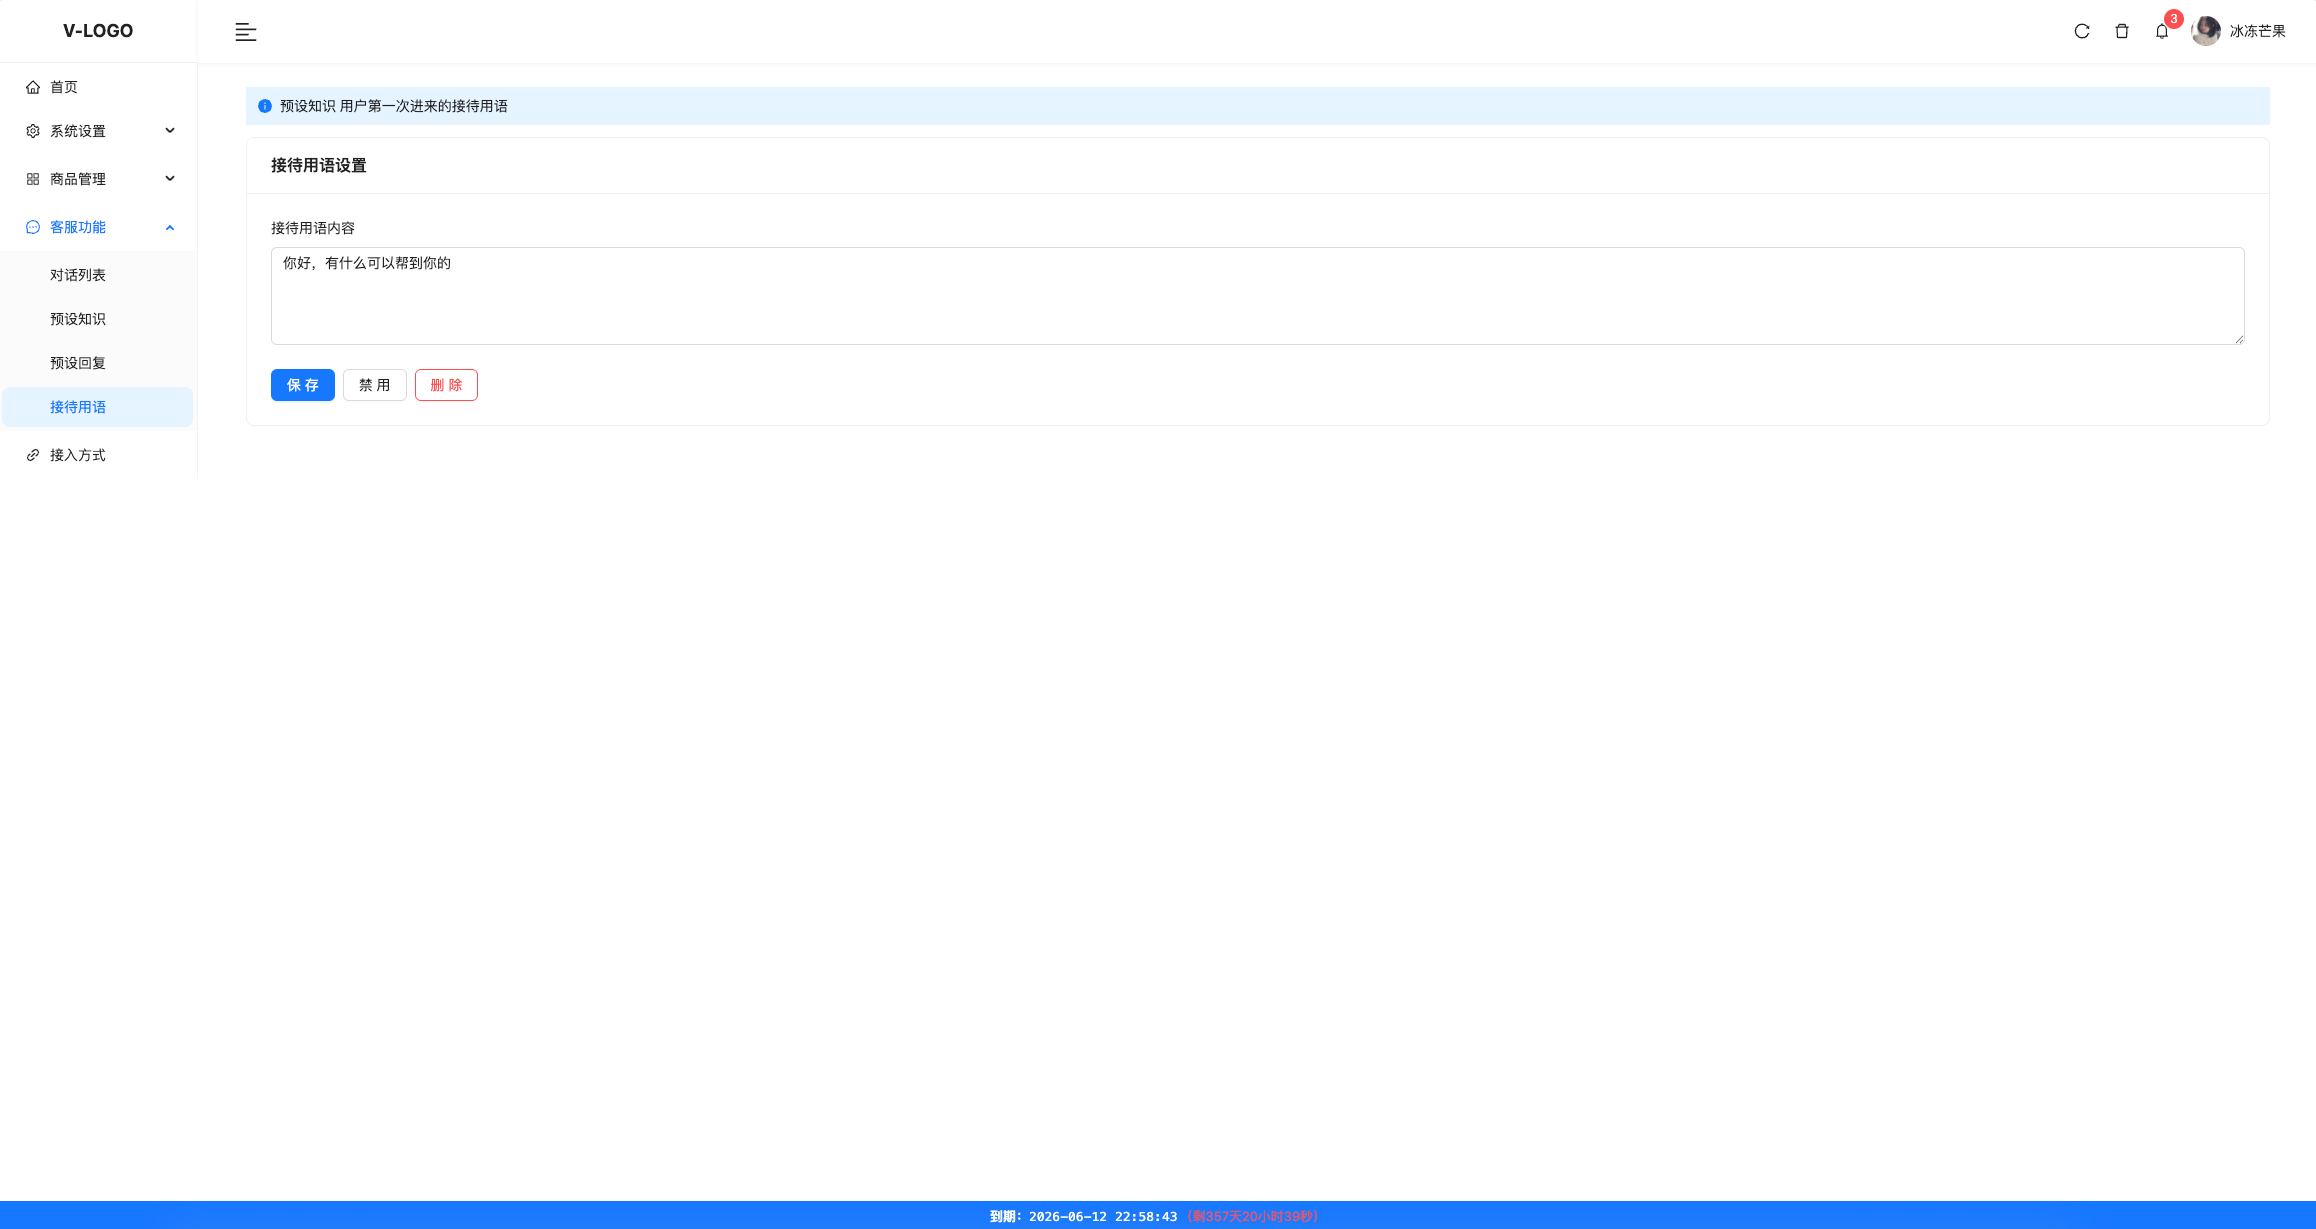Click the trash bin icon in header
The width and height of the screenshot is (2316, 1229).
tap(2122, 31)
